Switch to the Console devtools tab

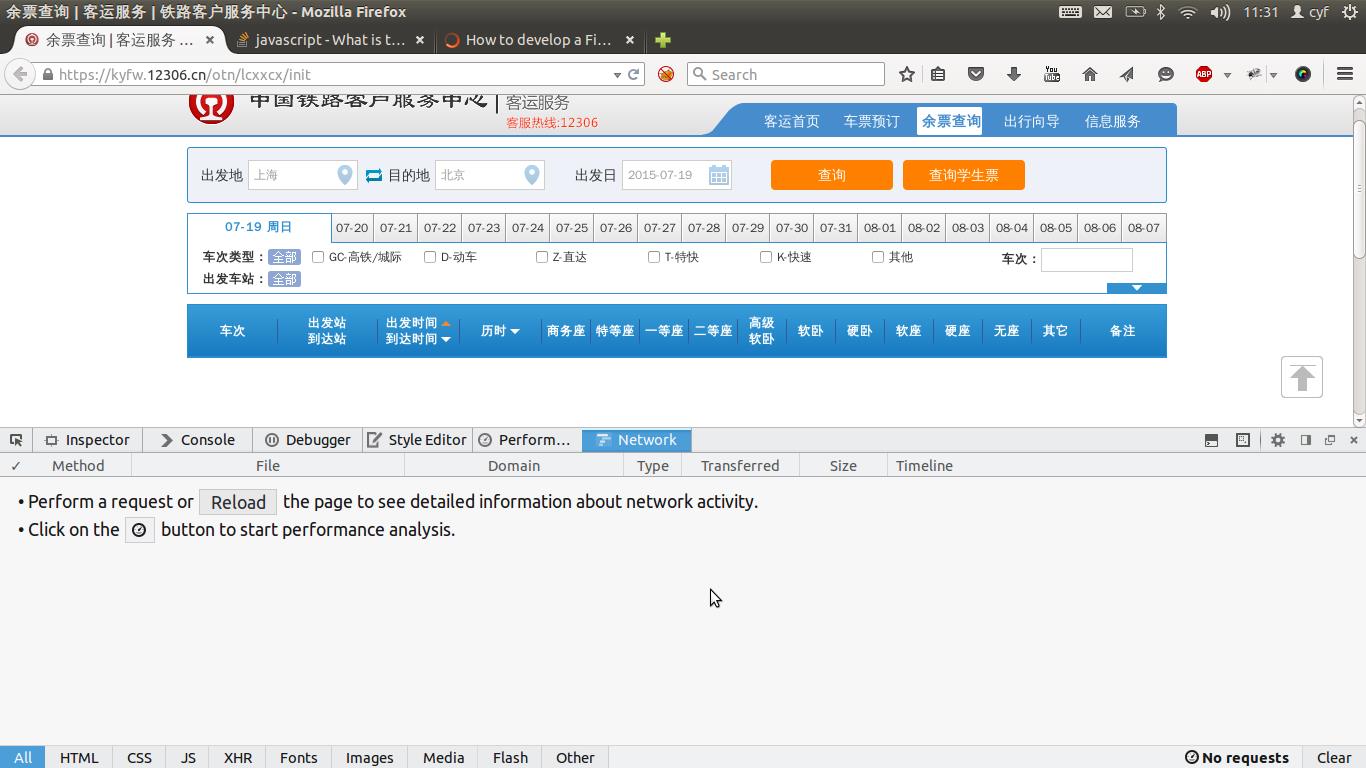coord(197,440)
